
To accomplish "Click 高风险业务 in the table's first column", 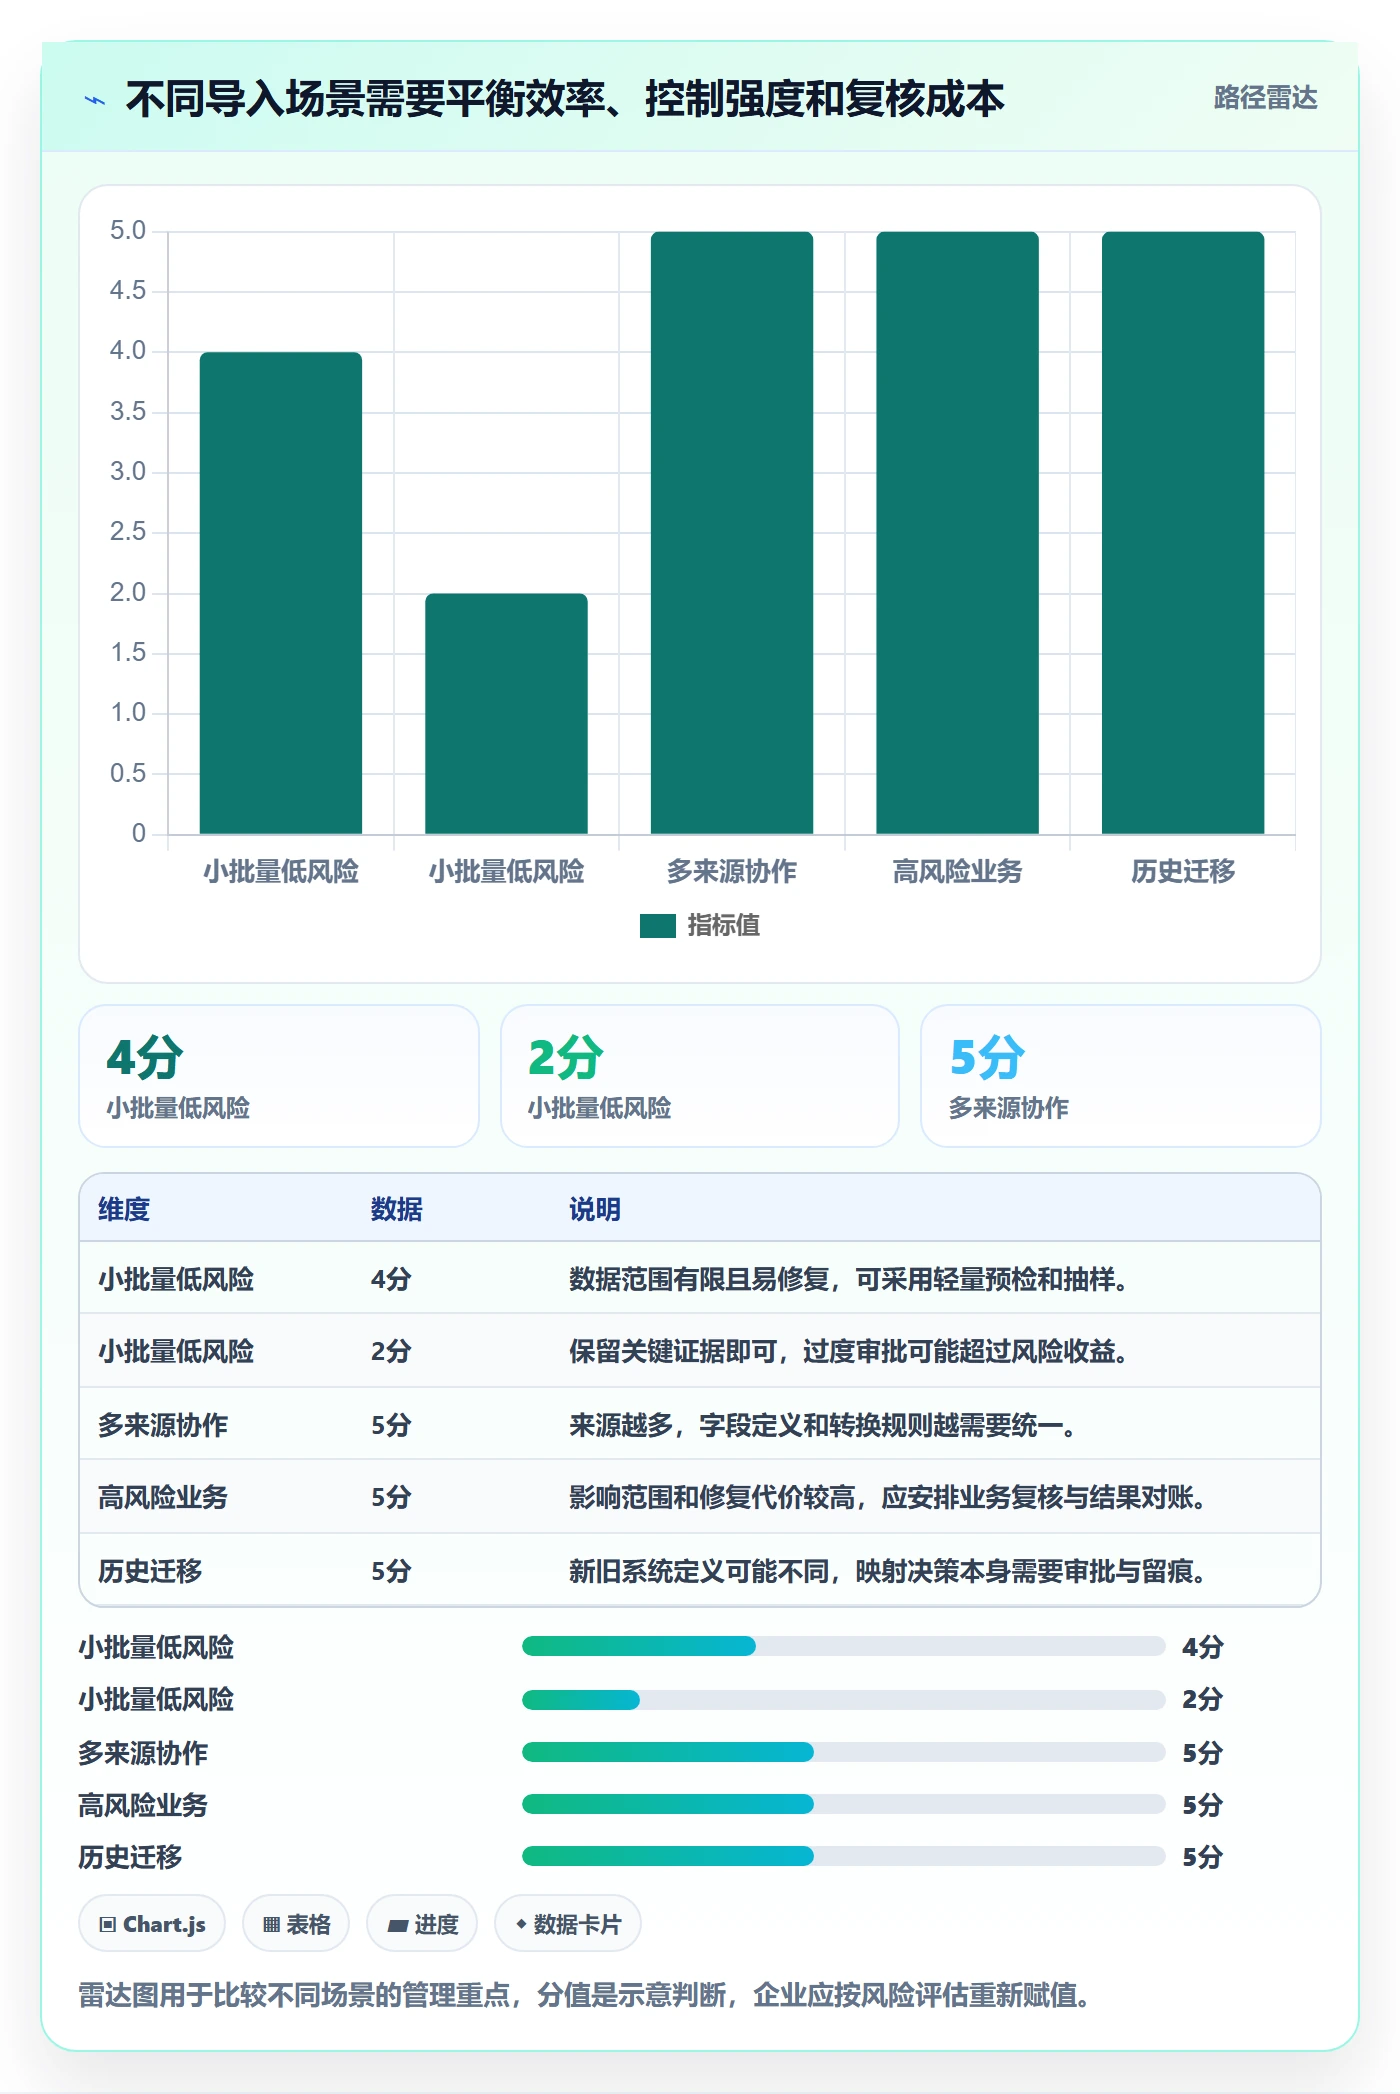I will (x=163, y=1497).
